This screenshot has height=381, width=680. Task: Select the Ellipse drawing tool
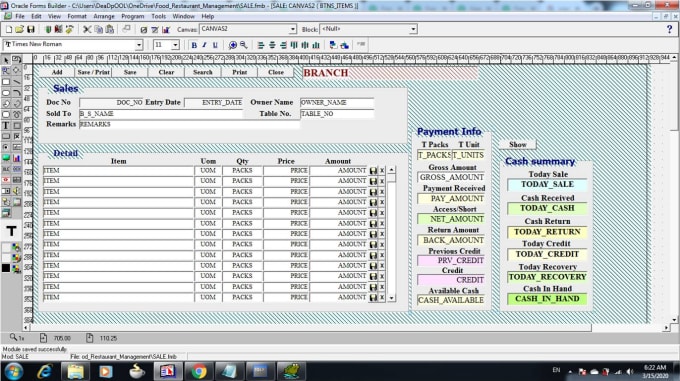6,93
